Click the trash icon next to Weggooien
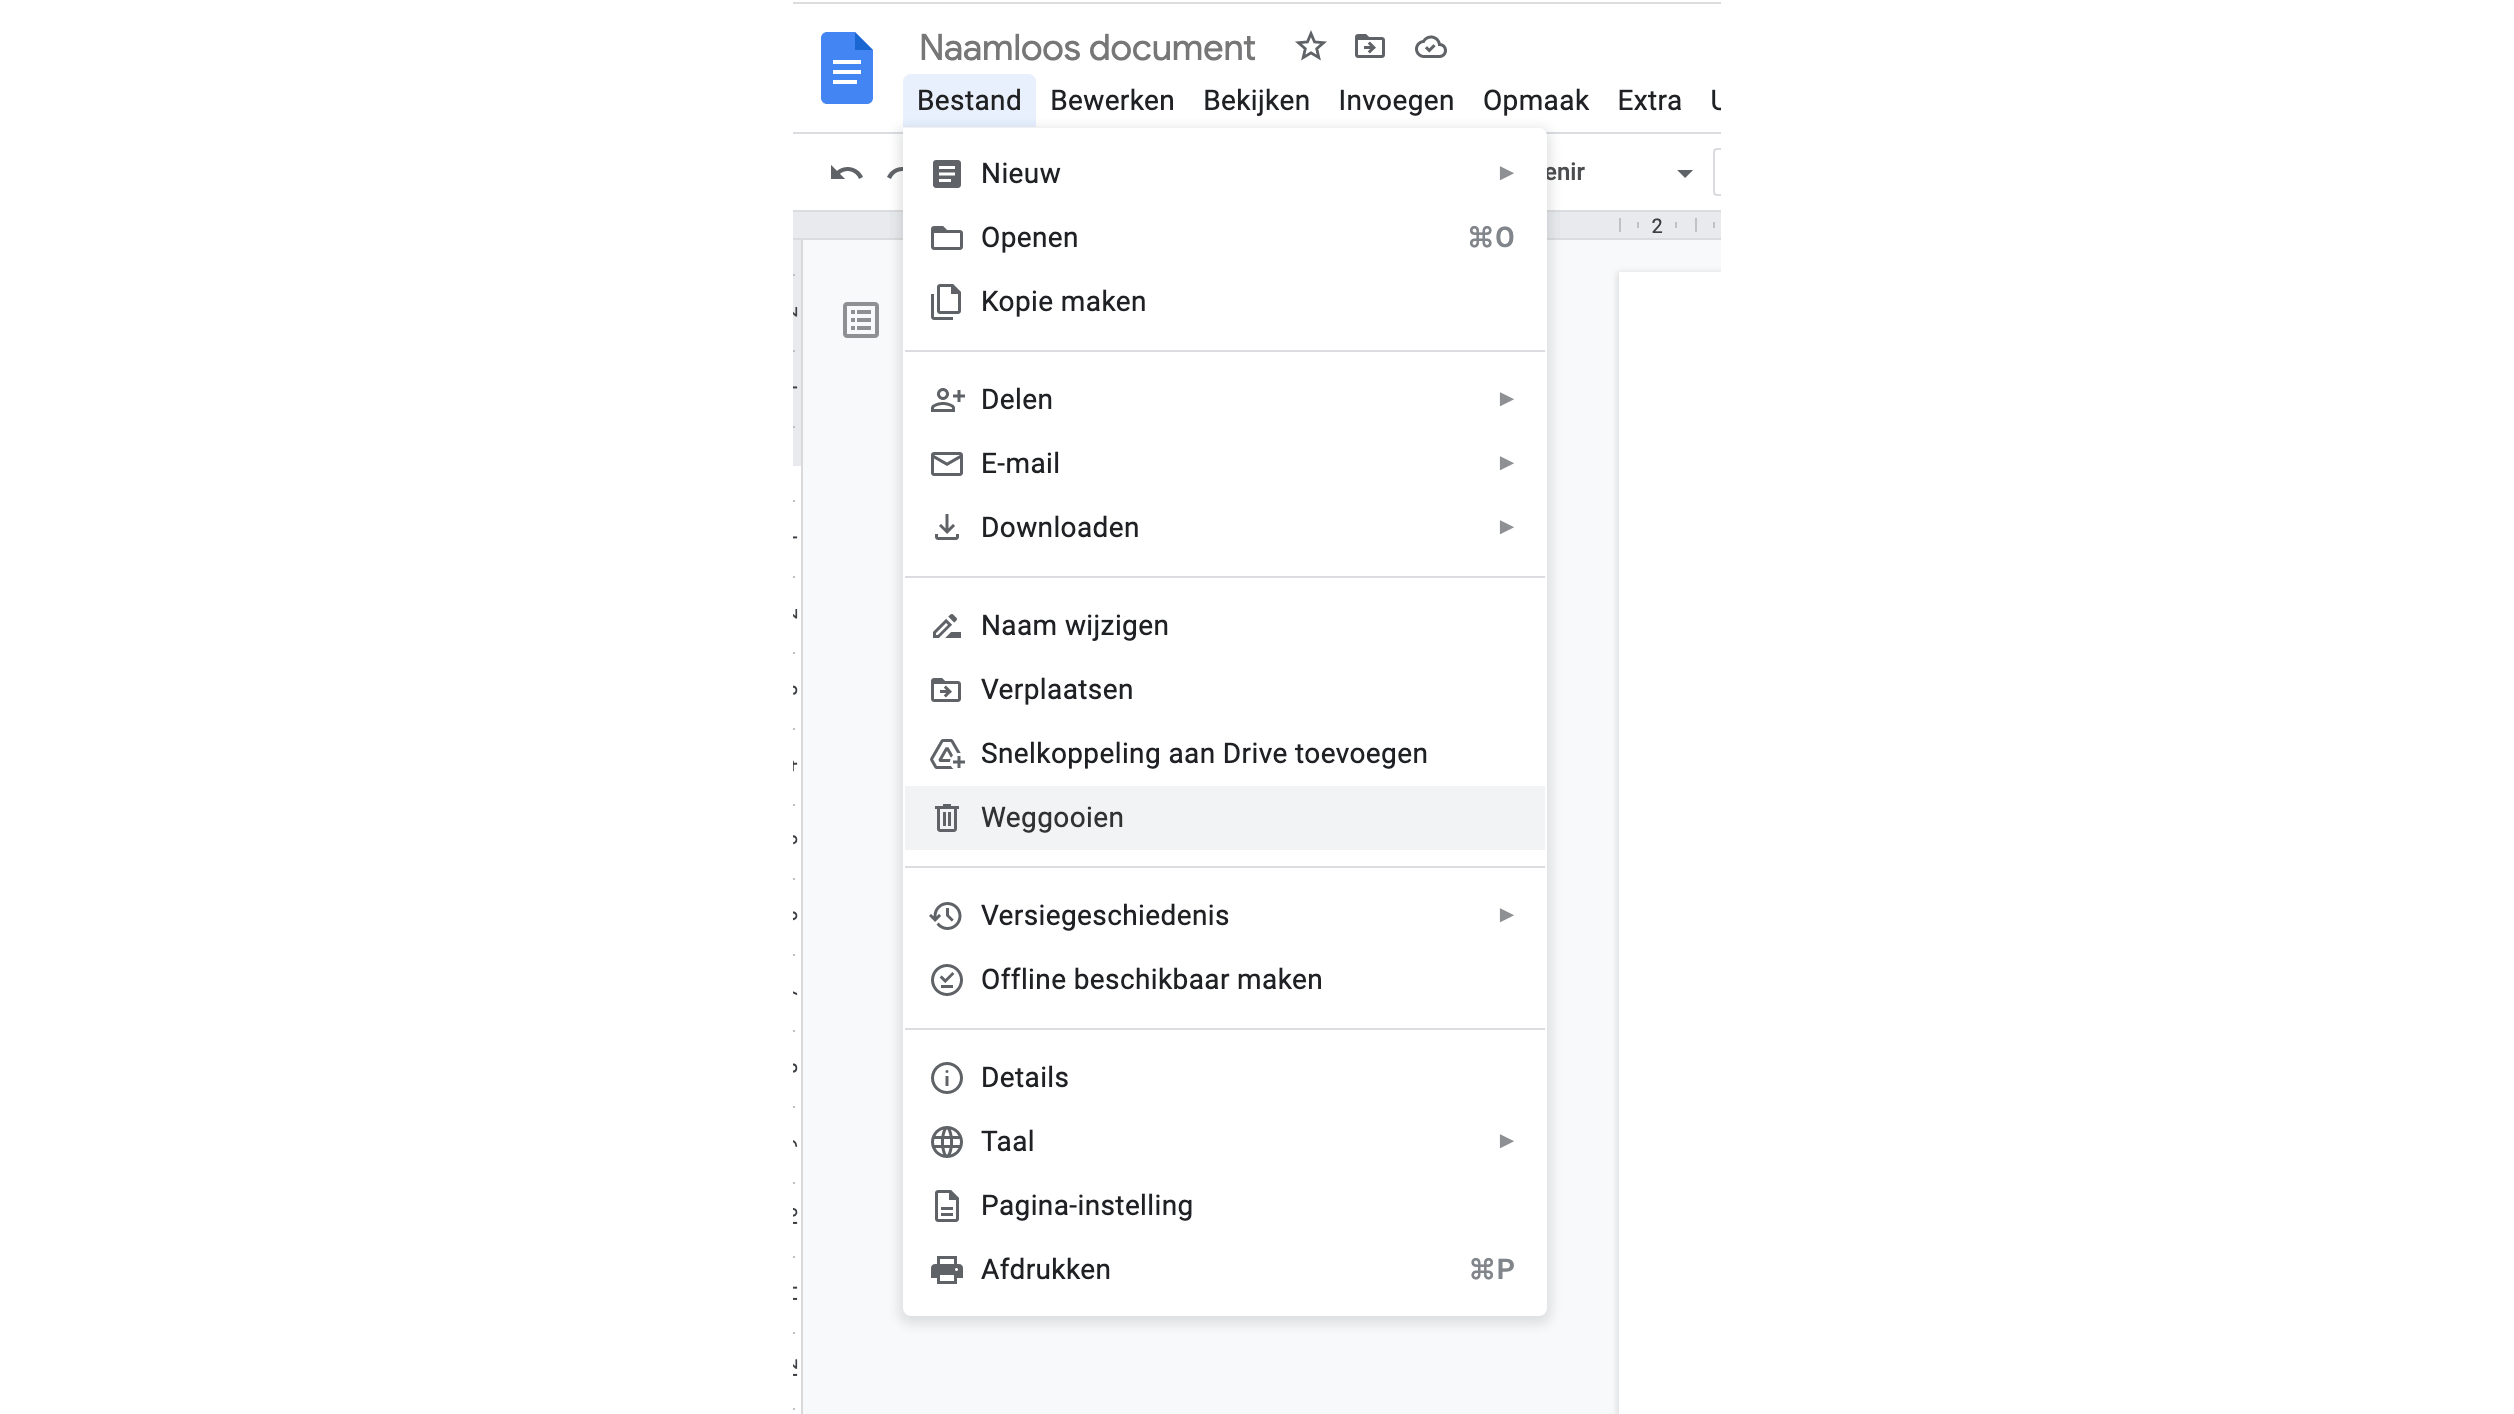This screenshot has height=1414, width=2514. tap(946, 818)
